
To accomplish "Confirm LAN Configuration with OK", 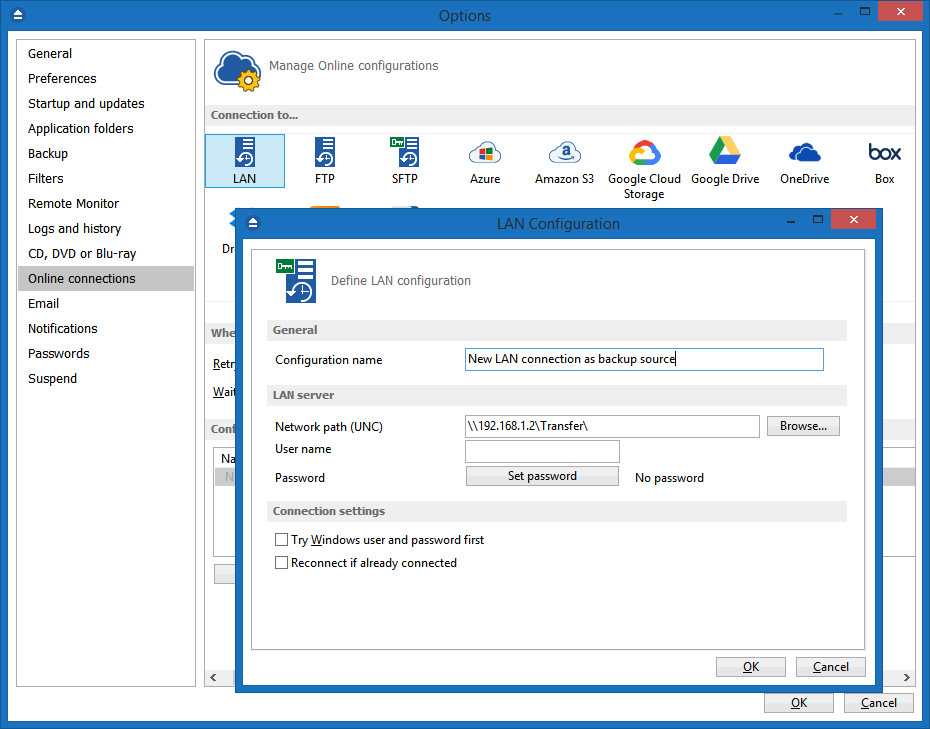I will [750, 667].
